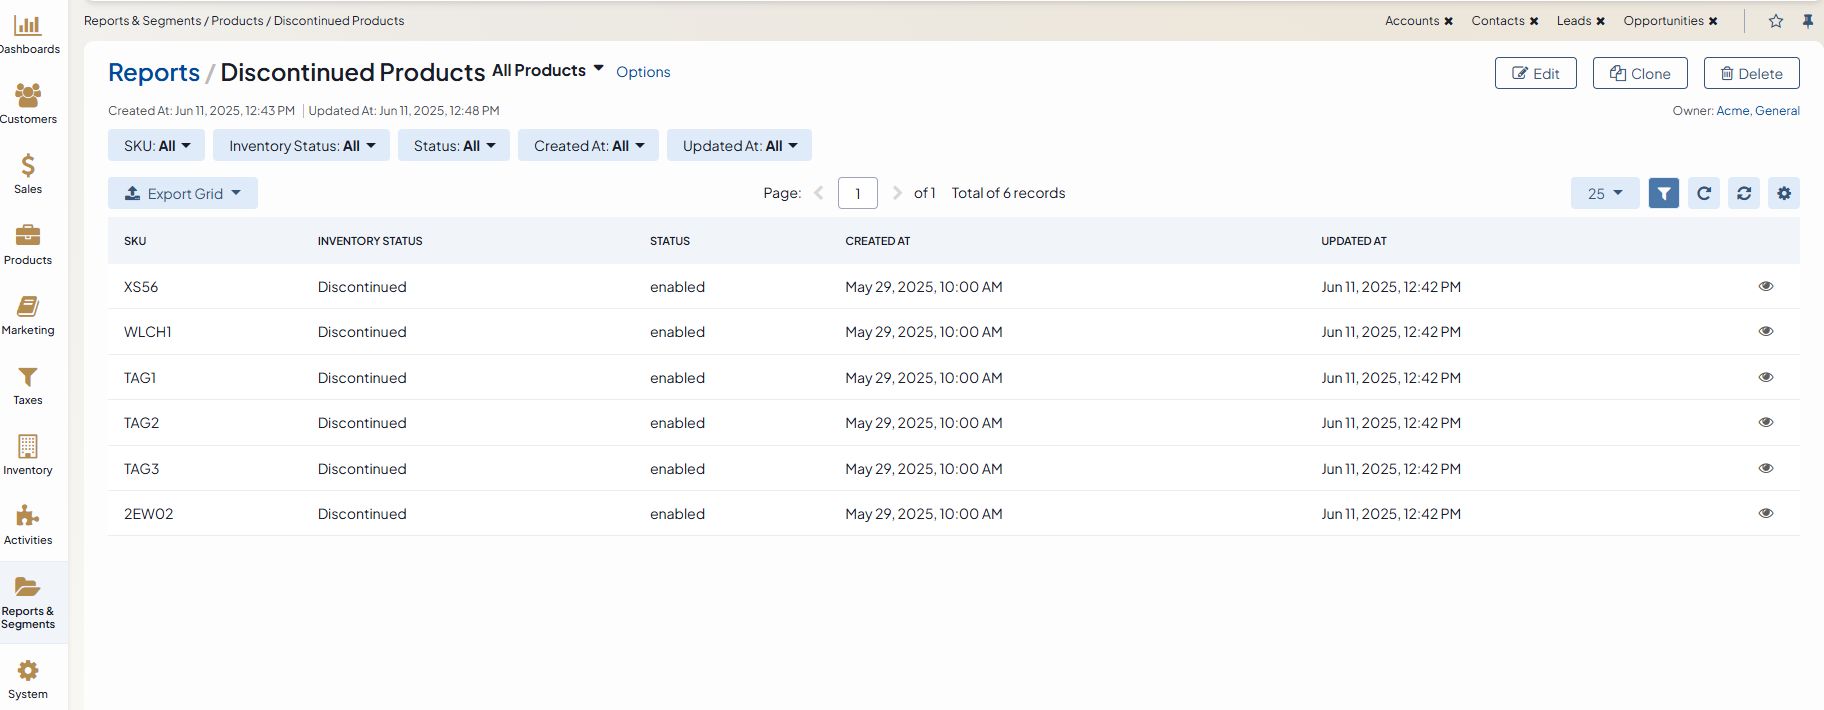1824x710 pixels.
Task: Mark page as favorite with star icon
Action: coord(1775,21)
